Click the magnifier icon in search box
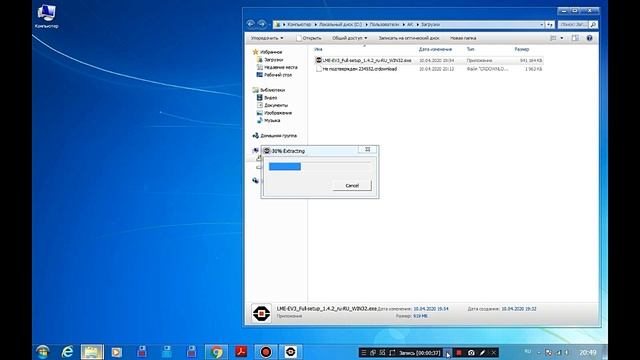The height and width of the screenshot is (360, 640). click(593, 24)
